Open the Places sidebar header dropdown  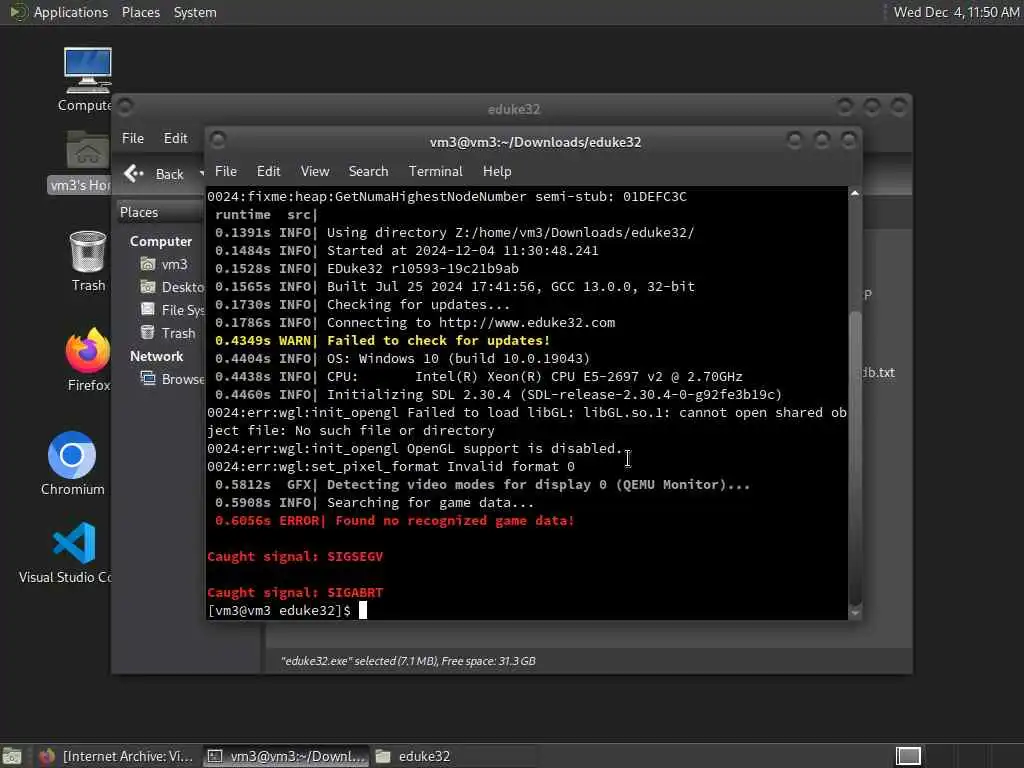tap(160, 212)
